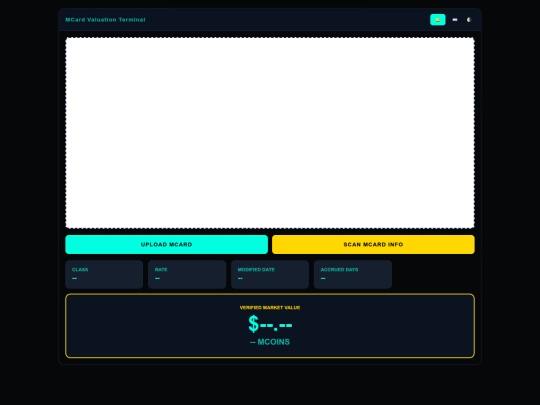Select the Class info card
This screenshot has height=405, width=540.
coord(104,274)
